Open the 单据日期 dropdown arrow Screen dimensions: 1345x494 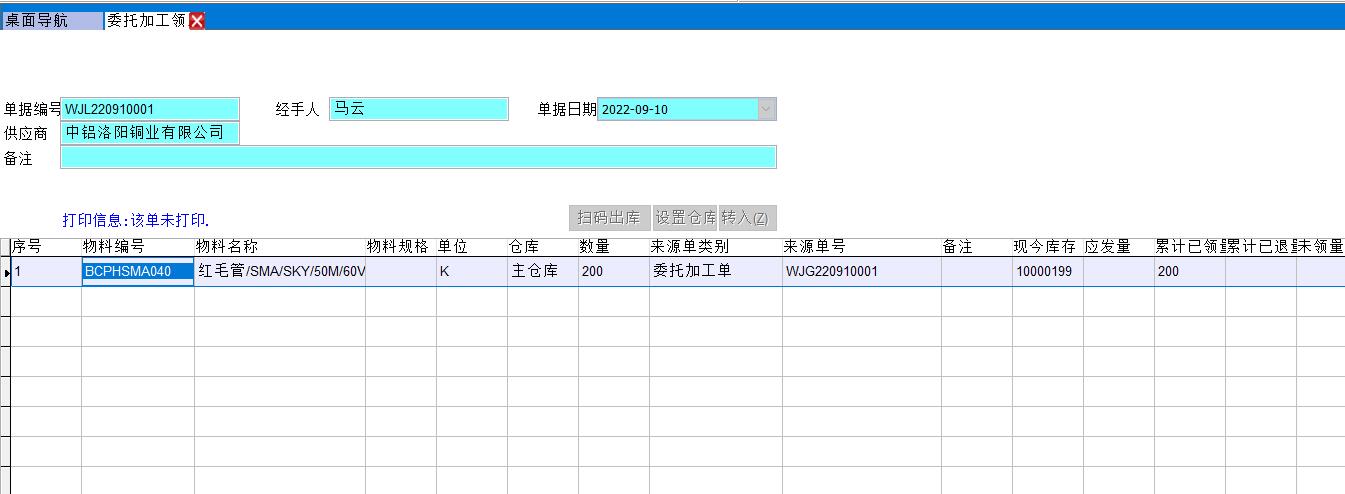[x=766, y=109]
